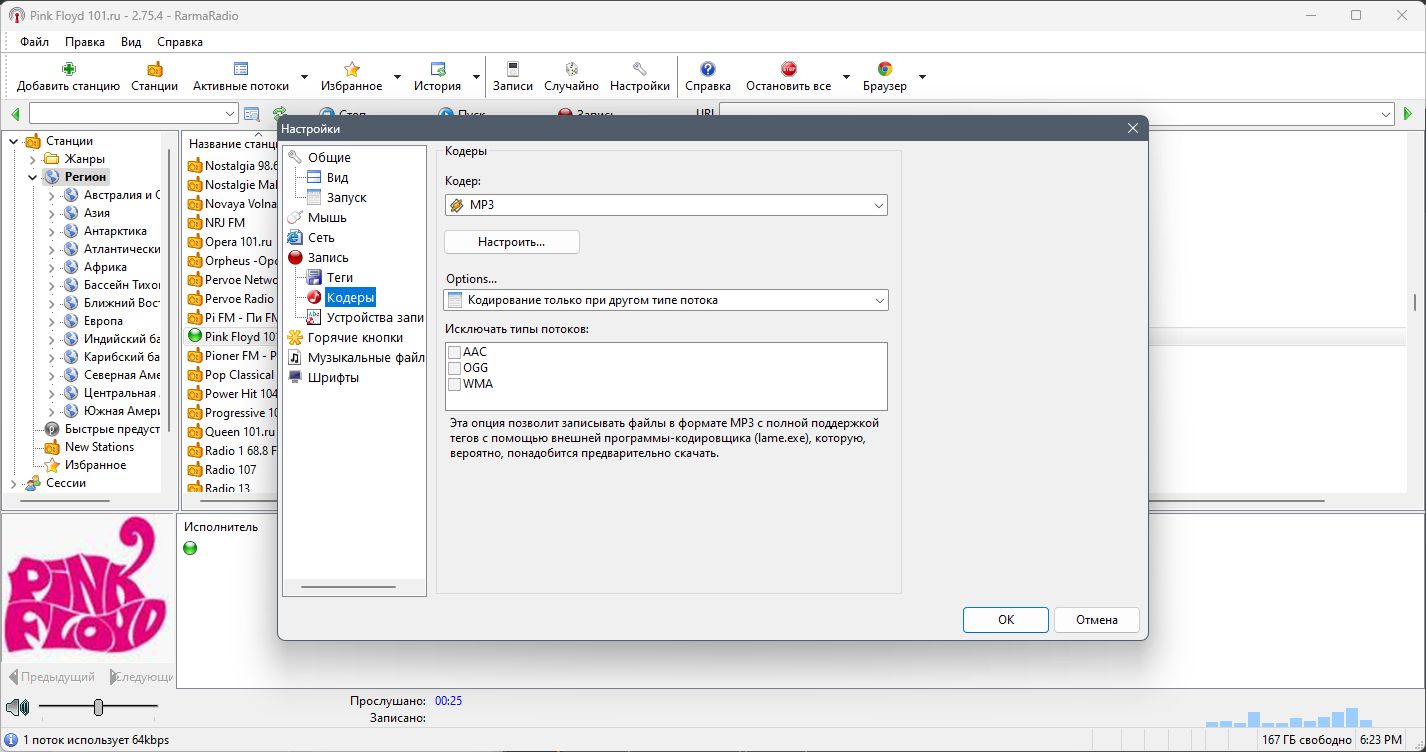Open Мышь settings category
Image resolution: width=1426 pixels, height=752 pixels.
pyautogui.click(x=327, y=217)
